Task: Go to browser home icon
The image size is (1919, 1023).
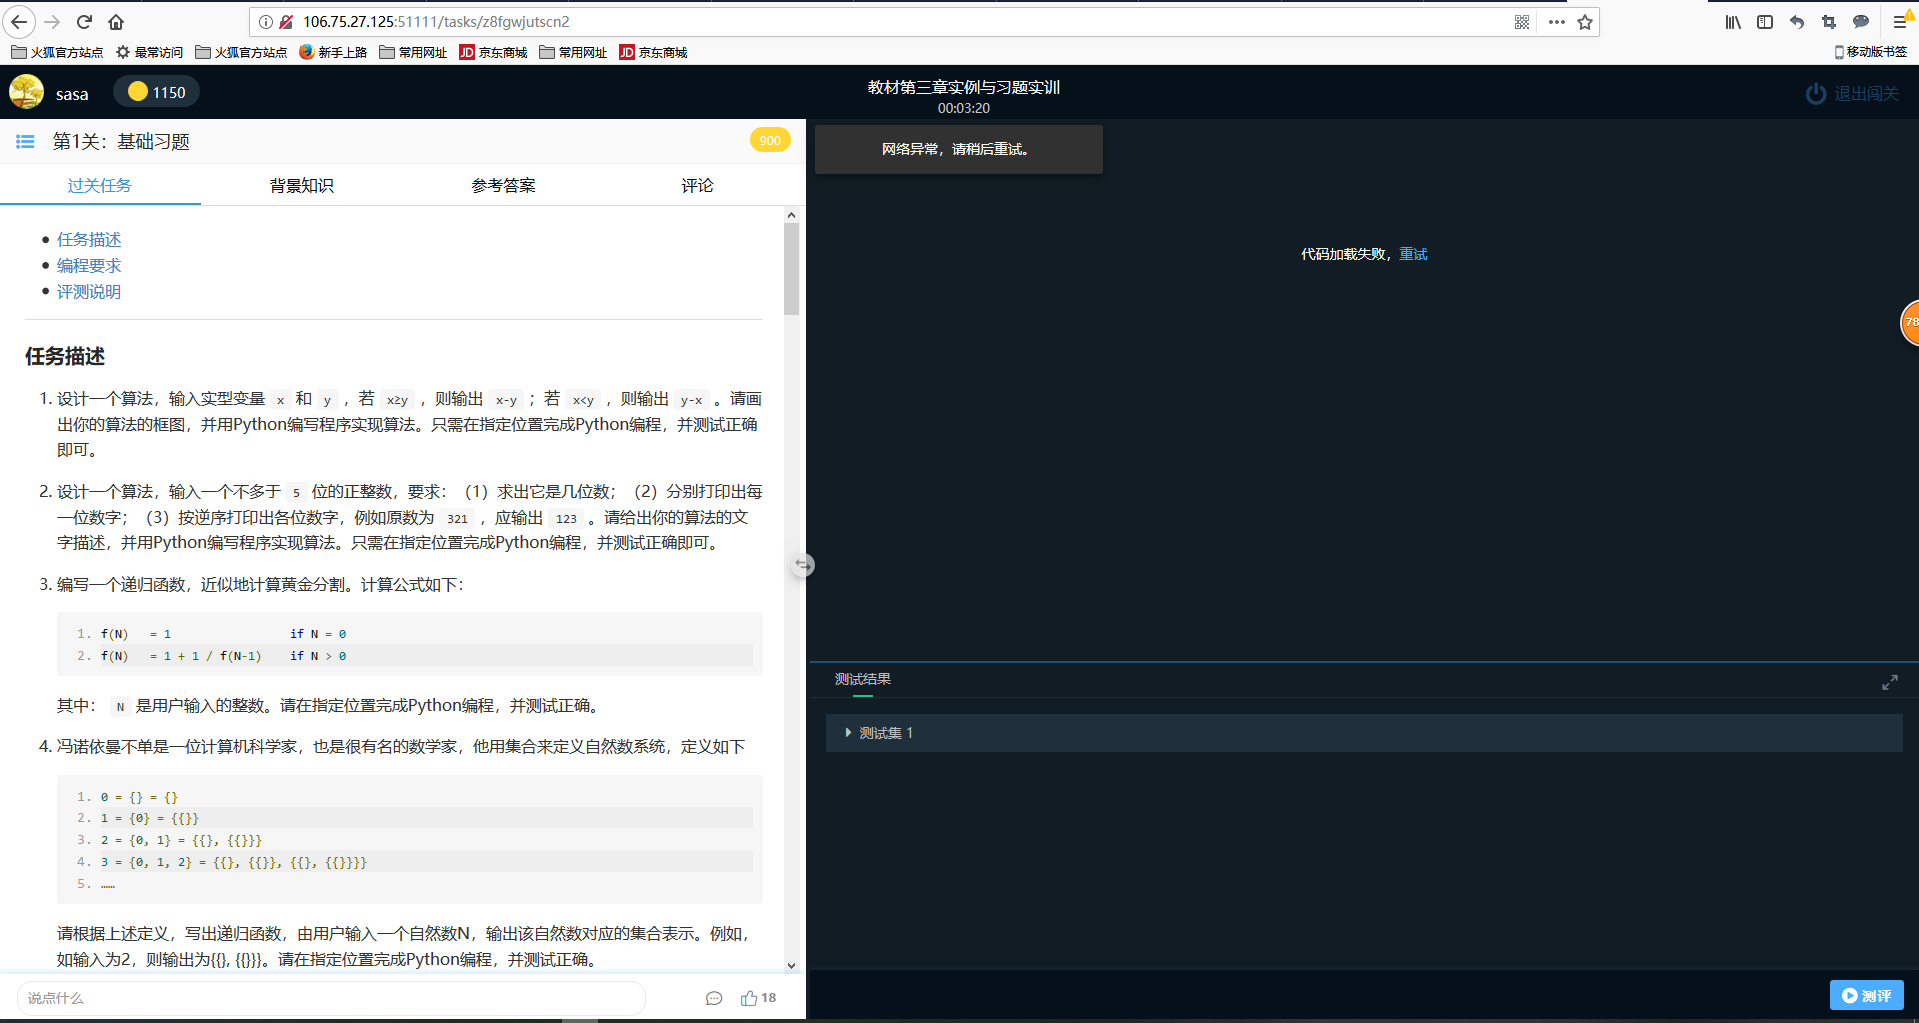Action: point(116,22)
